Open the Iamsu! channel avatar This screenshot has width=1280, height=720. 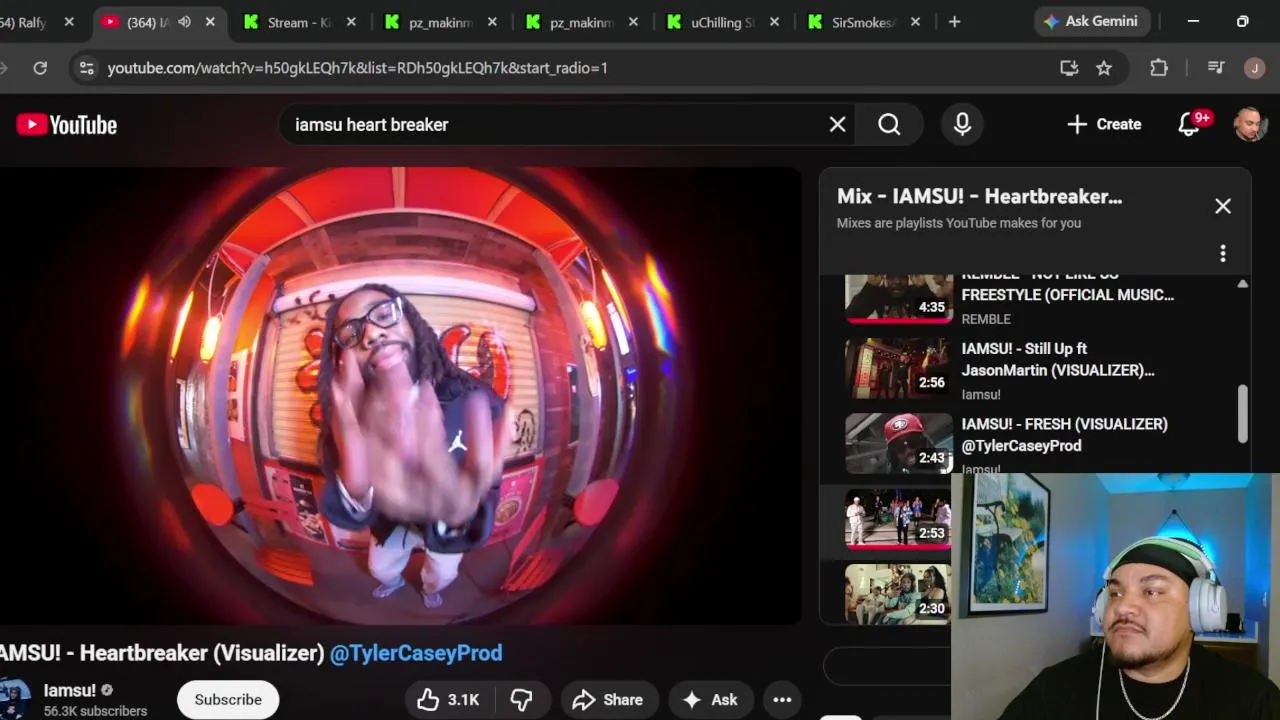tap(14, 699)
